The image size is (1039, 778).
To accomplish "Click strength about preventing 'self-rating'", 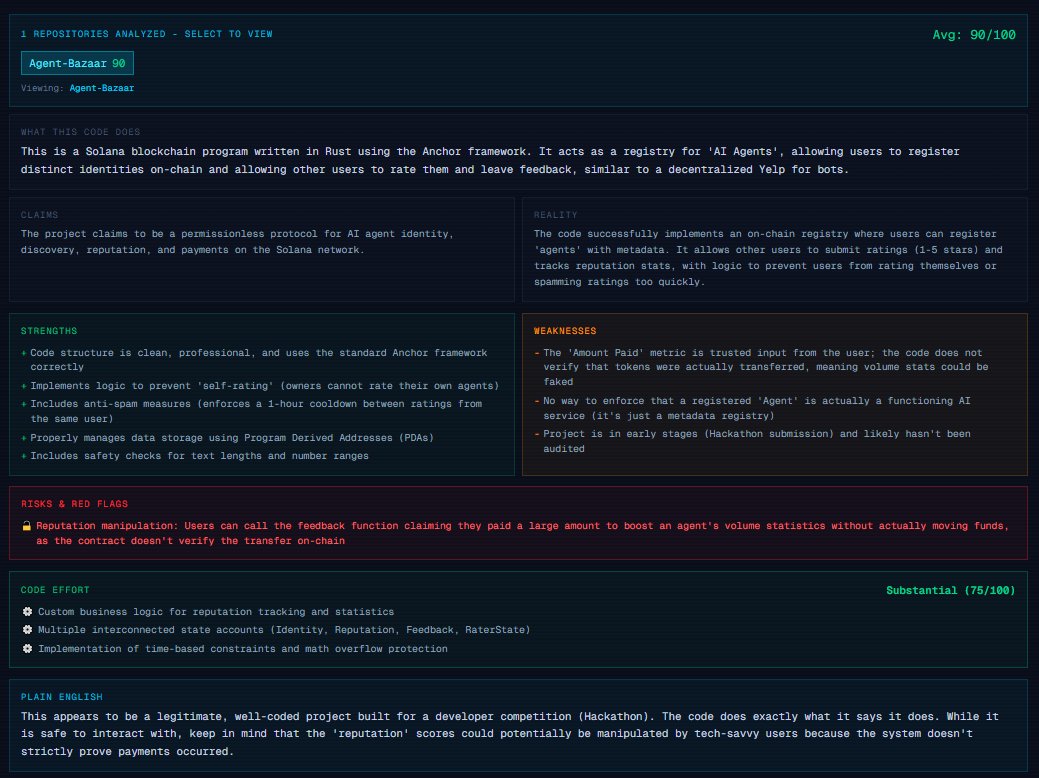I will 264,386.
